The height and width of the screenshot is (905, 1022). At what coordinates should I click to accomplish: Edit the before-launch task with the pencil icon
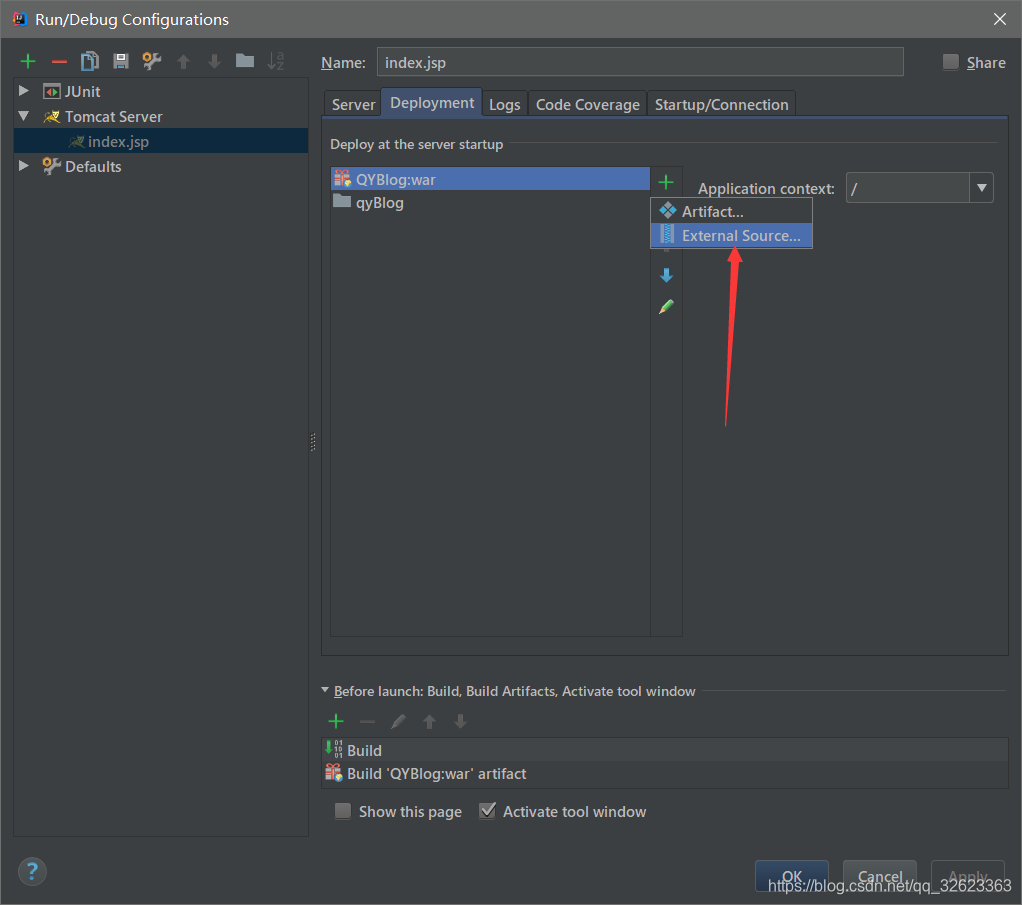398,721
